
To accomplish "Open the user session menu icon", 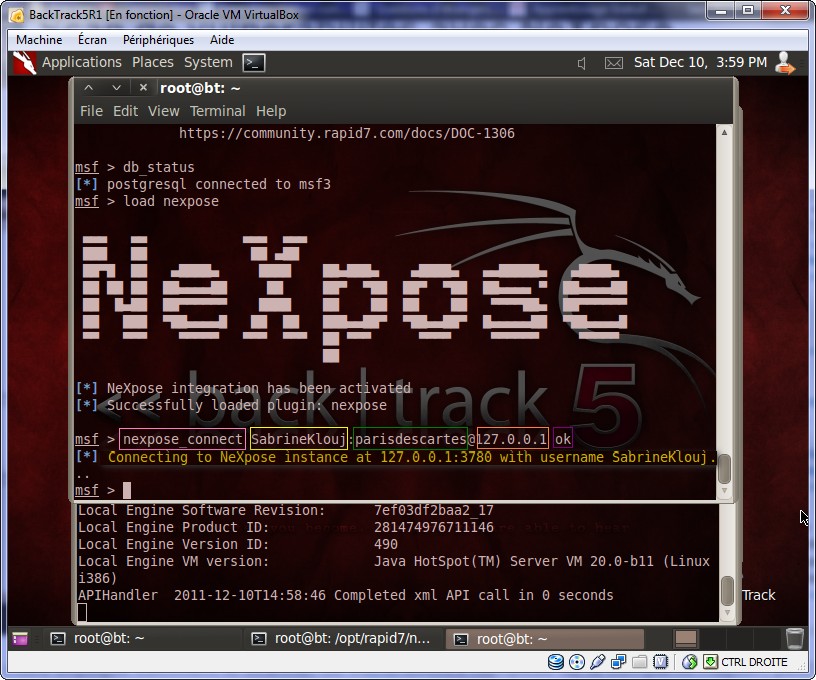I will [x=784, y=63].
